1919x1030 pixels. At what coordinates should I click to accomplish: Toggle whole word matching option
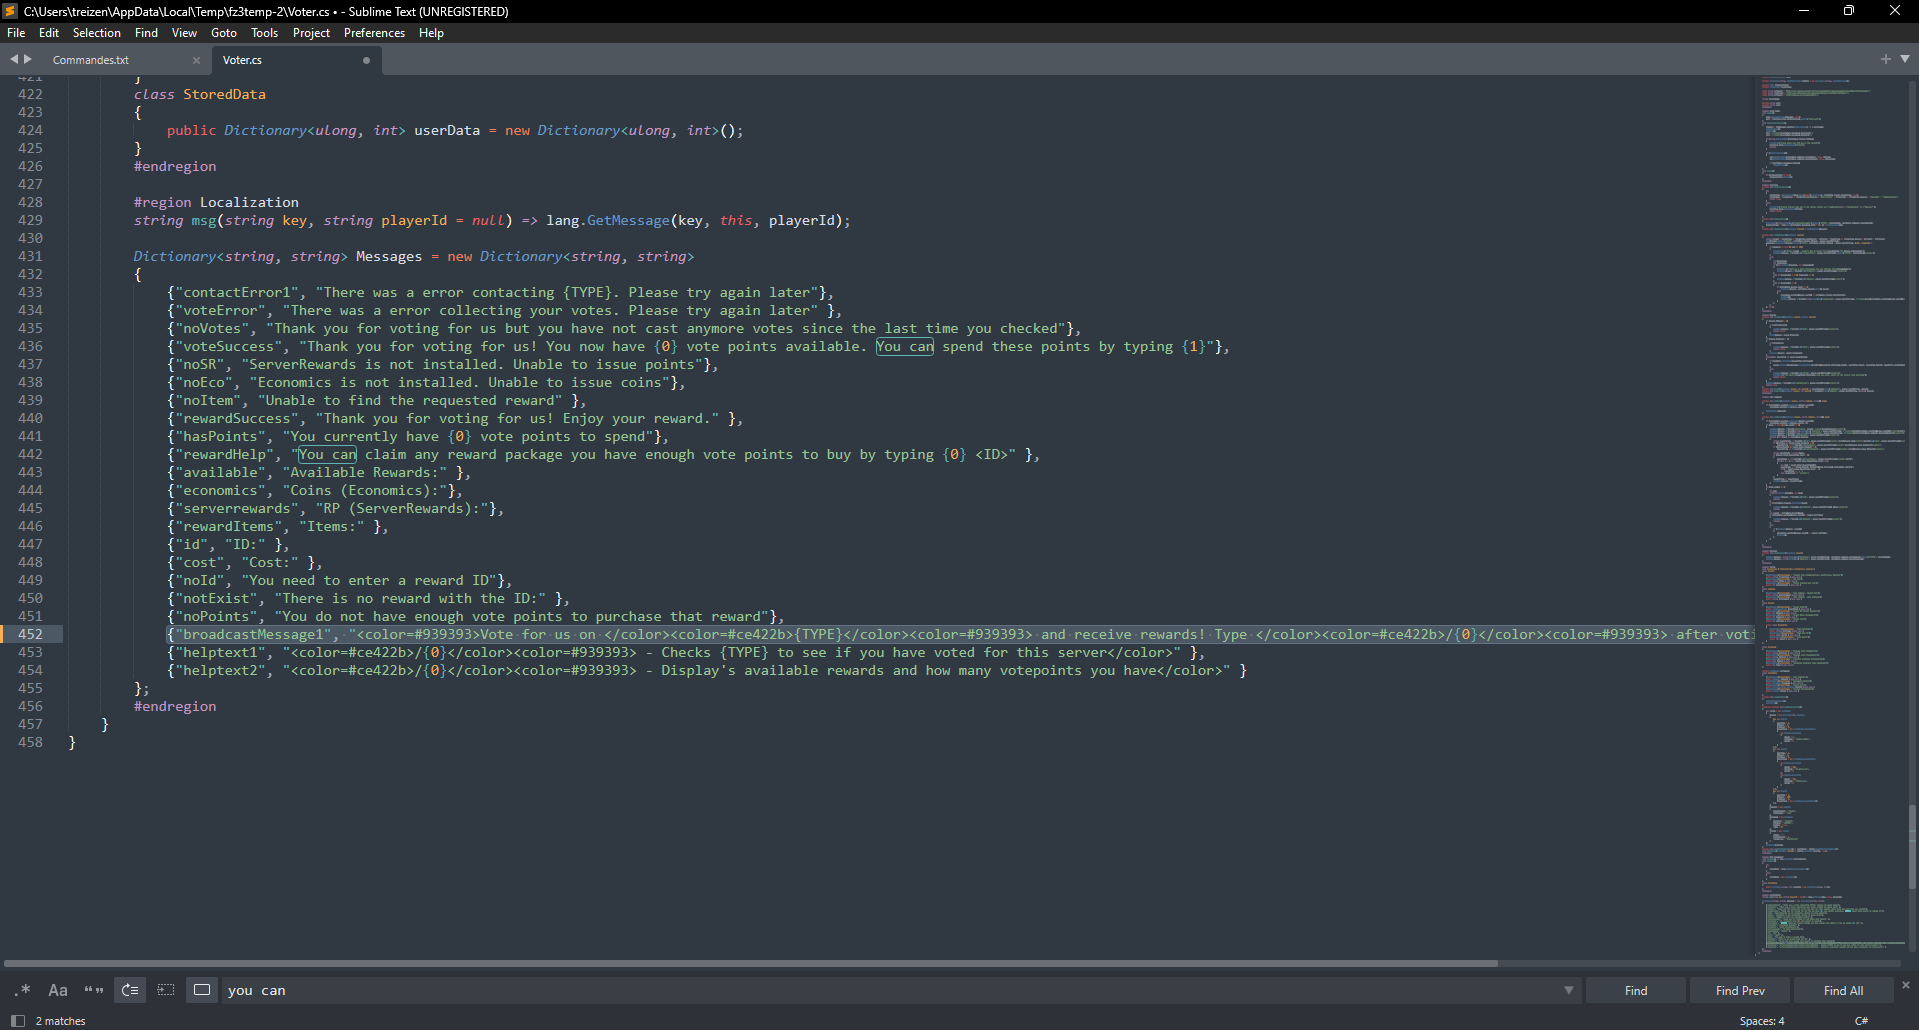pyautogui.click(x=94, y=990)
